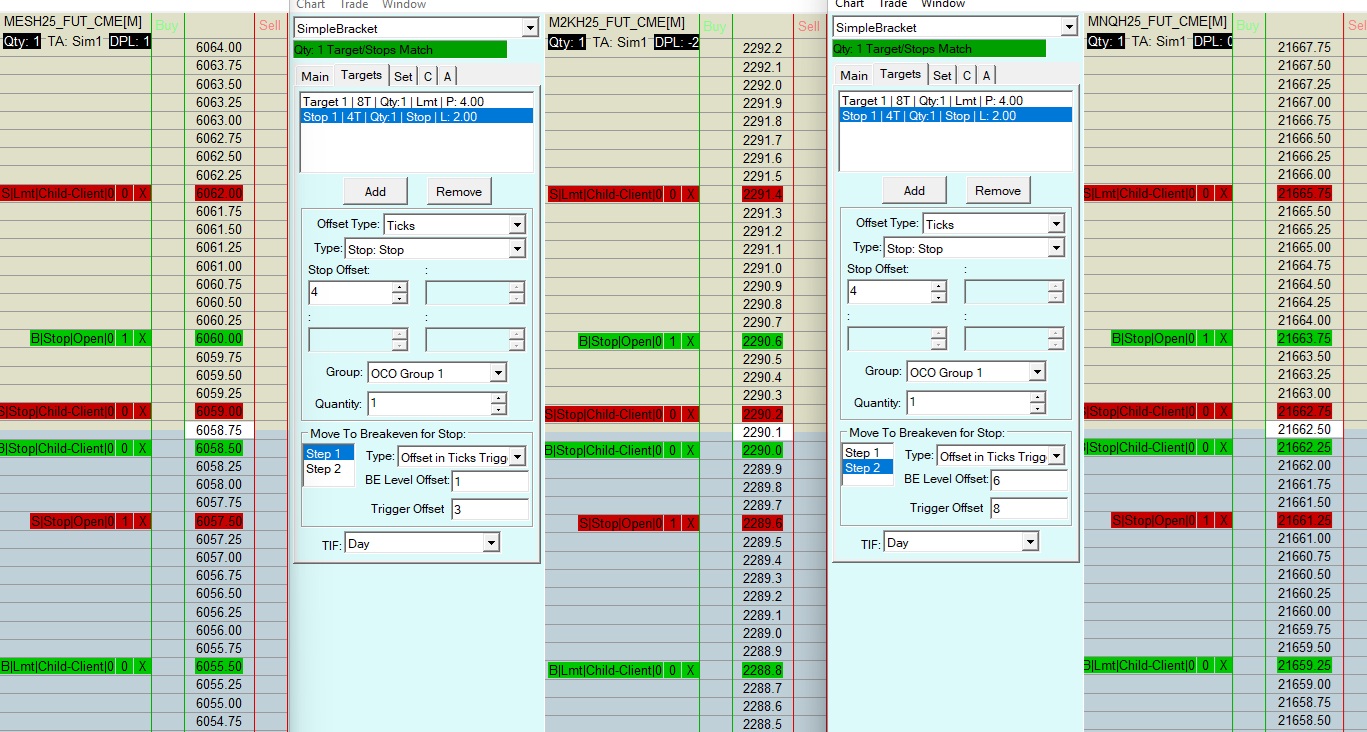Open Offset Type Ticks dropdown in panel beside M2KH25

pos(516,225)
